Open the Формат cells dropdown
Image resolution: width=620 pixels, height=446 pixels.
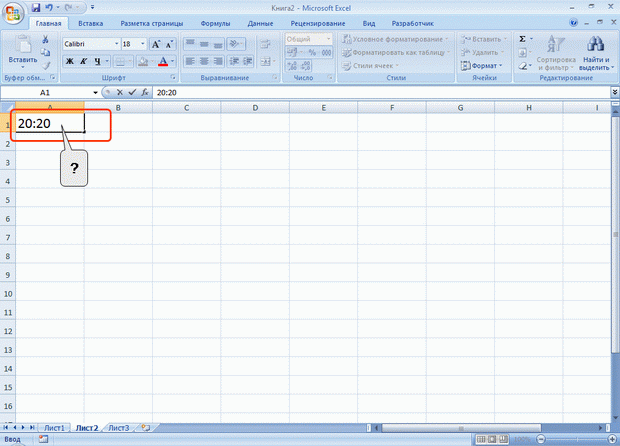click(481, 66)
